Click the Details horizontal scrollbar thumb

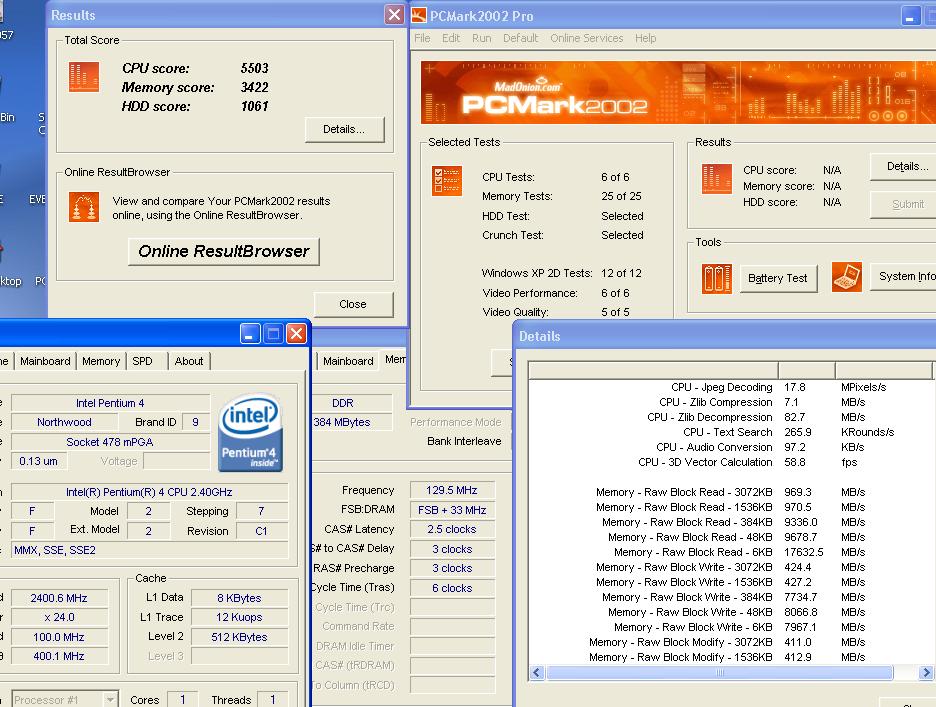coord(719,673)
